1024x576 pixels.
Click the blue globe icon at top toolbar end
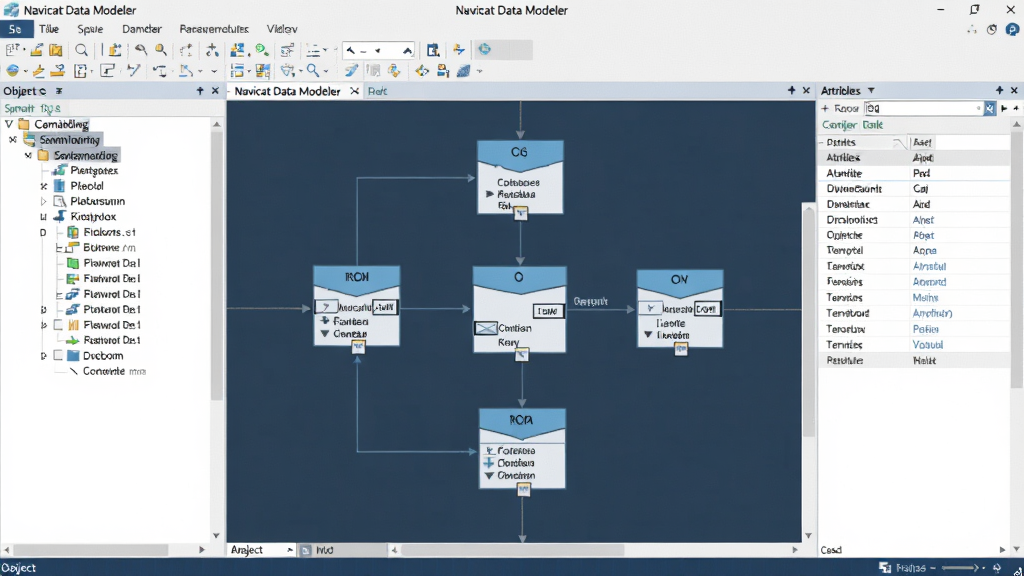click(485, 50)
